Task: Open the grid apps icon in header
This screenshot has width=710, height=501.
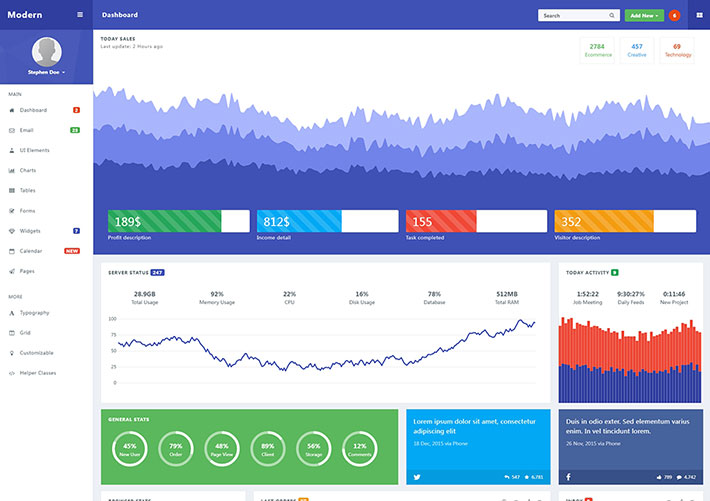Action: pos(698,15)
